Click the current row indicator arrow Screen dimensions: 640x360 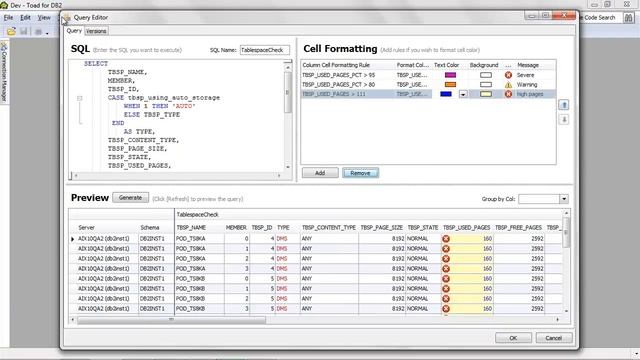point(73,239)
